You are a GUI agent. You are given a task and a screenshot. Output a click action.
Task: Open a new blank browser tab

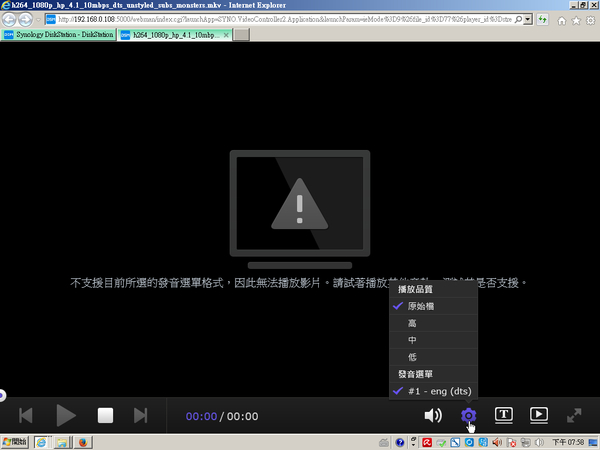click(241, 35)
